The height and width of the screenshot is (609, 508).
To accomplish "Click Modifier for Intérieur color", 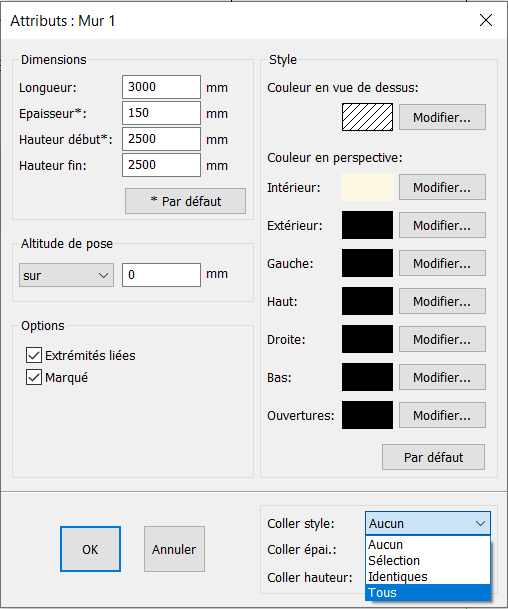I will [442, 187].
